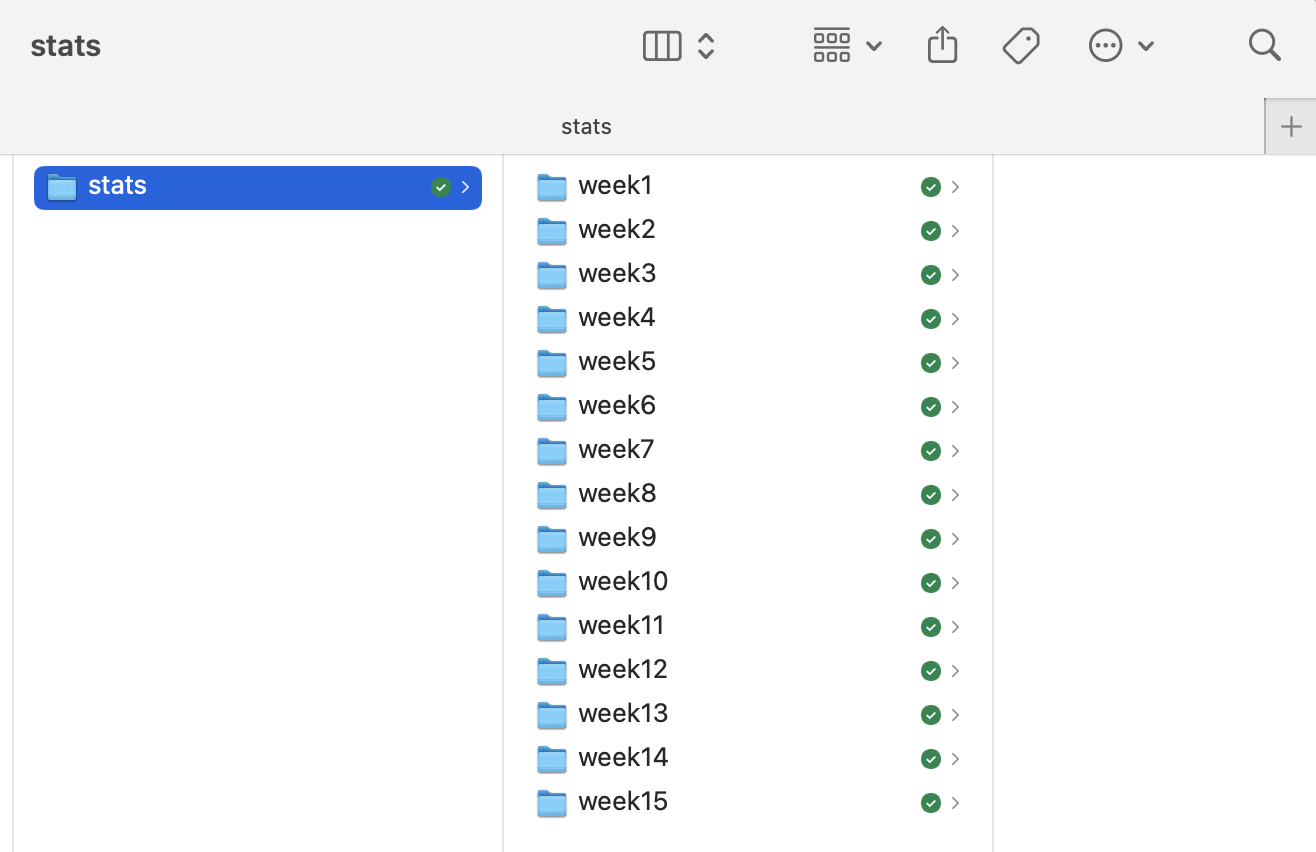Click the Edit Tags icon
1316x852 pixels.
click(x=1021, y=45)
